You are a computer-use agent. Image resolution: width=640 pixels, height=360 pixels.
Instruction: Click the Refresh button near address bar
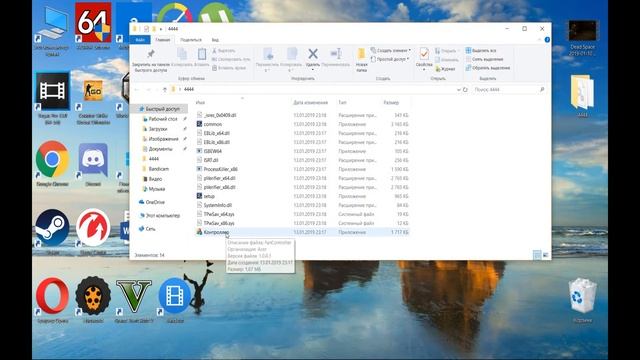pos(465,89)
